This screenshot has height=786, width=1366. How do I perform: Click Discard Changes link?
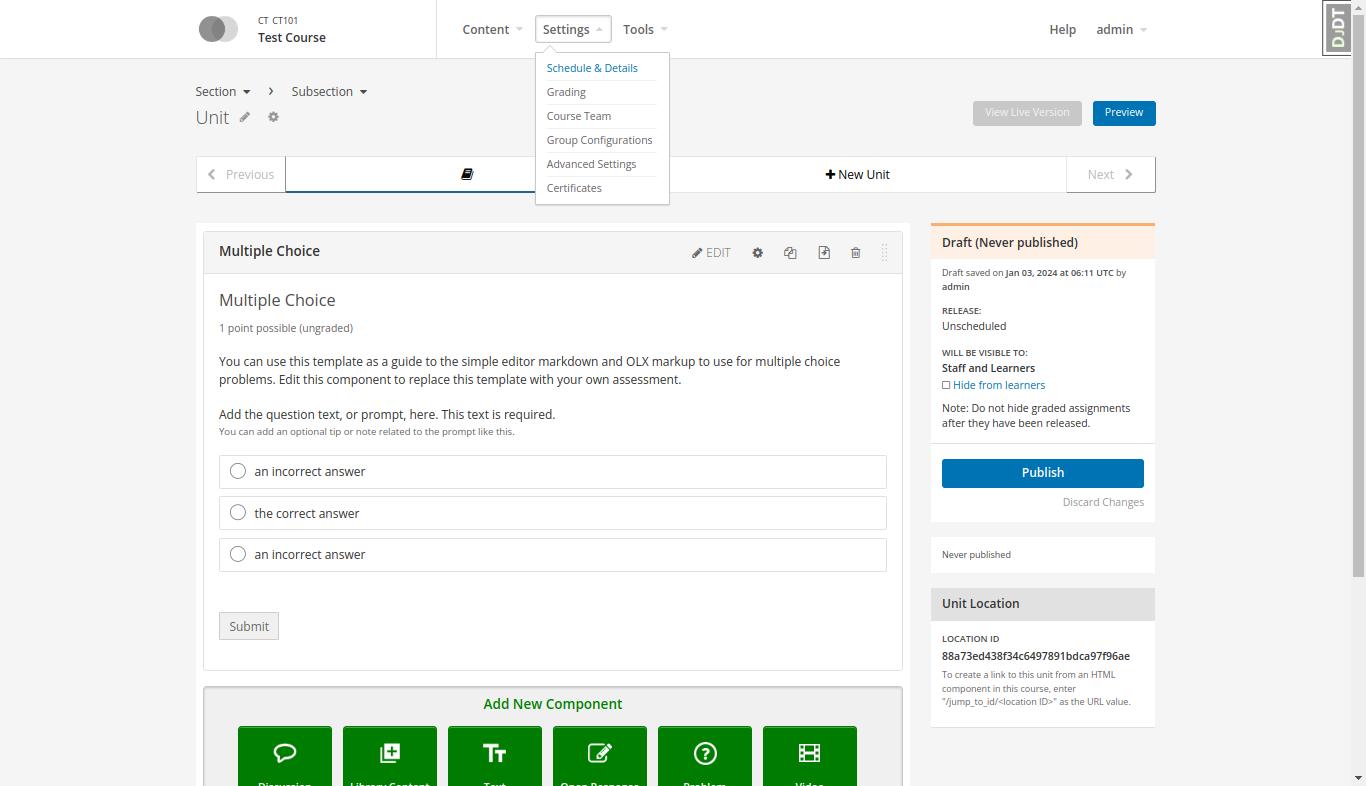[1103, 502]
